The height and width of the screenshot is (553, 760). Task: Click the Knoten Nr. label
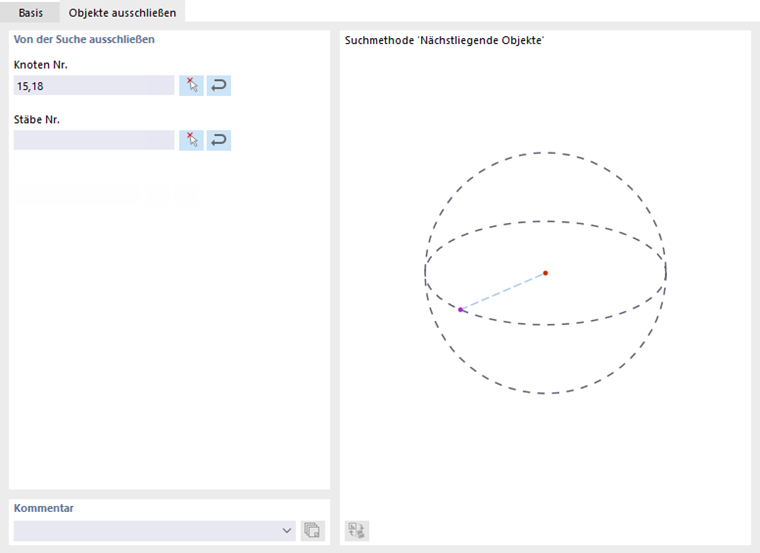[x=41, y=64]
